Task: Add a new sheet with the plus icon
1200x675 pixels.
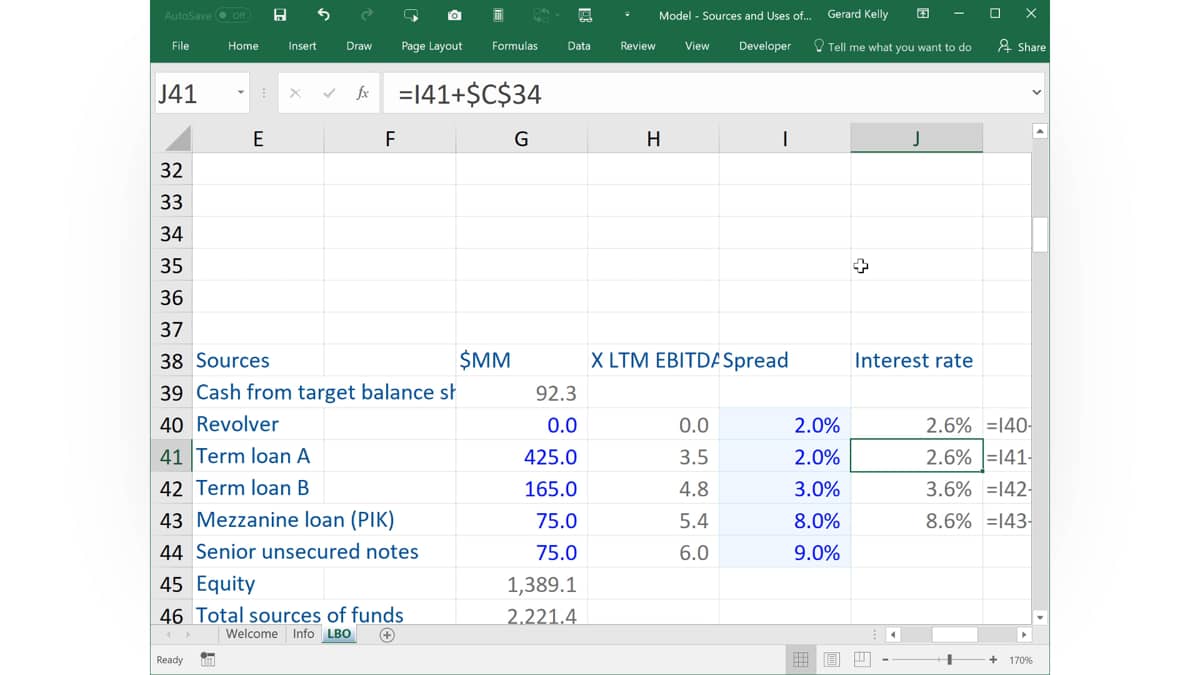Action: click(x=387, y=635)
